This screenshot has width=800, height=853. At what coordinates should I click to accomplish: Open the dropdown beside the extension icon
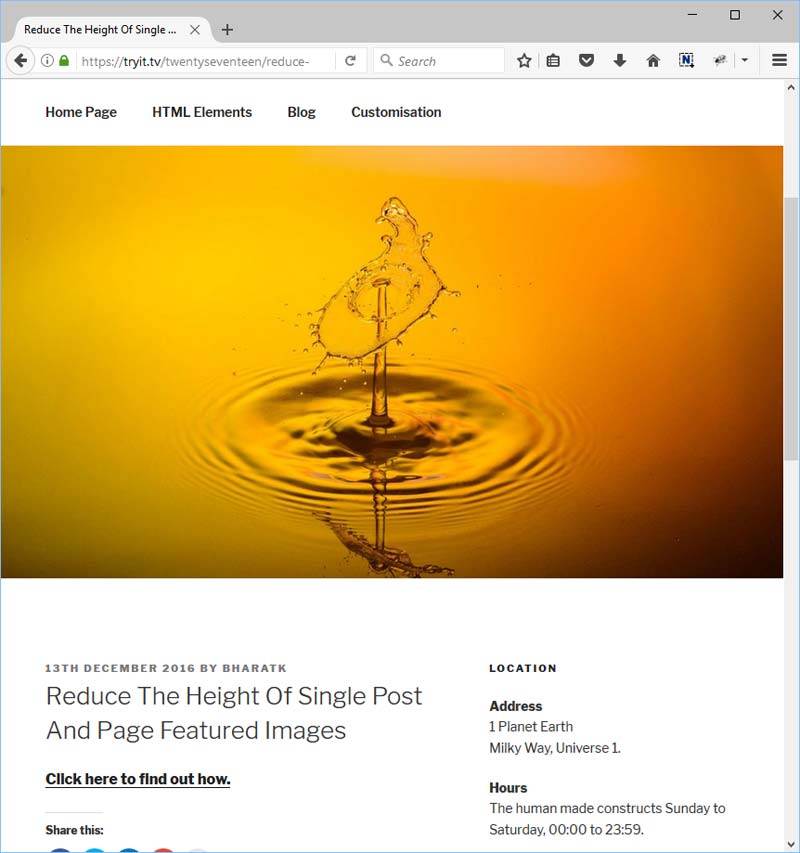click(745, 60)
